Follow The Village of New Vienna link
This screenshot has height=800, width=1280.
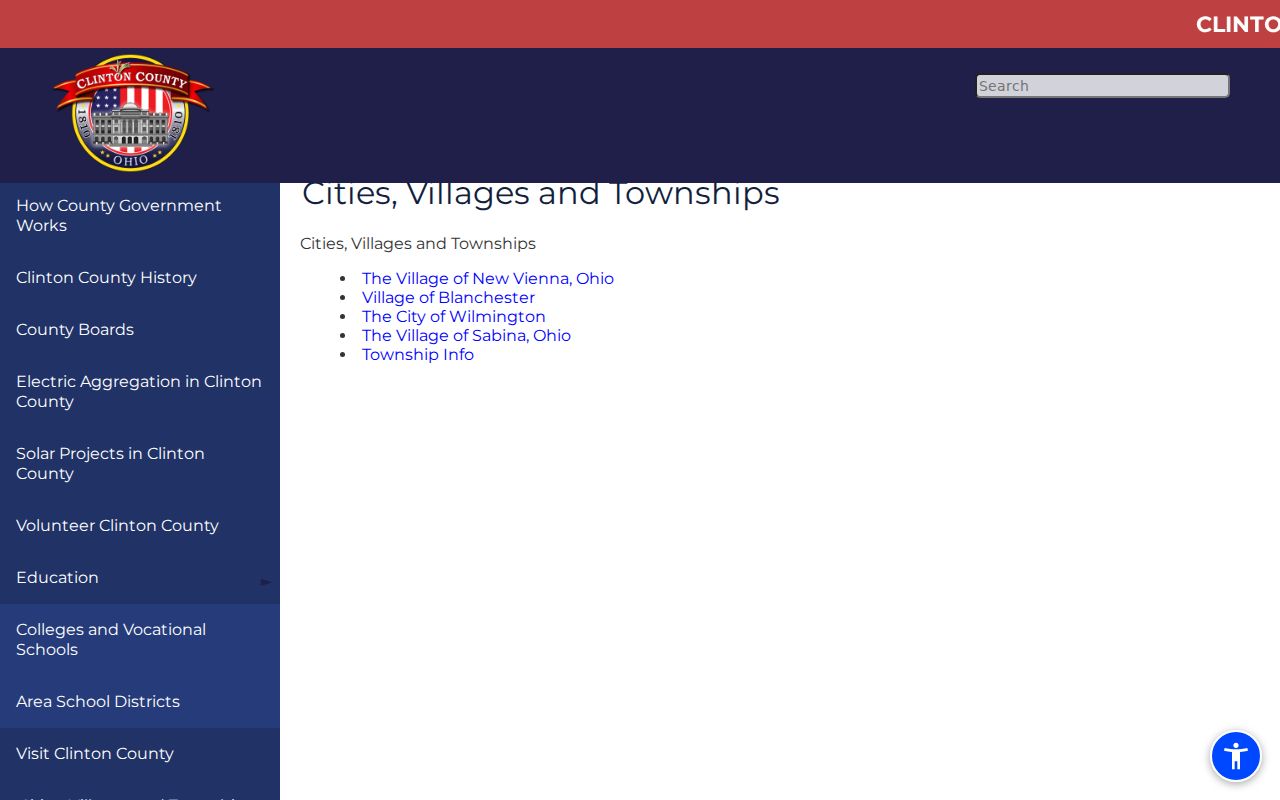point(488,278)
